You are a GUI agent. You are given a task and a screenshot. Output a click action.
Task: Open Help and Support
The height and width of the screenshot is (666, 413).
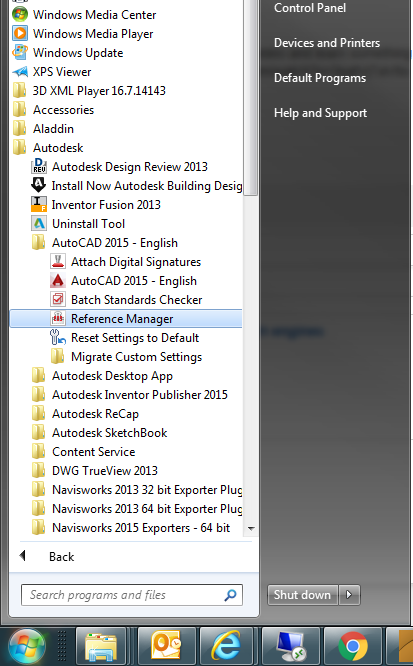click(x=320, y=113)
